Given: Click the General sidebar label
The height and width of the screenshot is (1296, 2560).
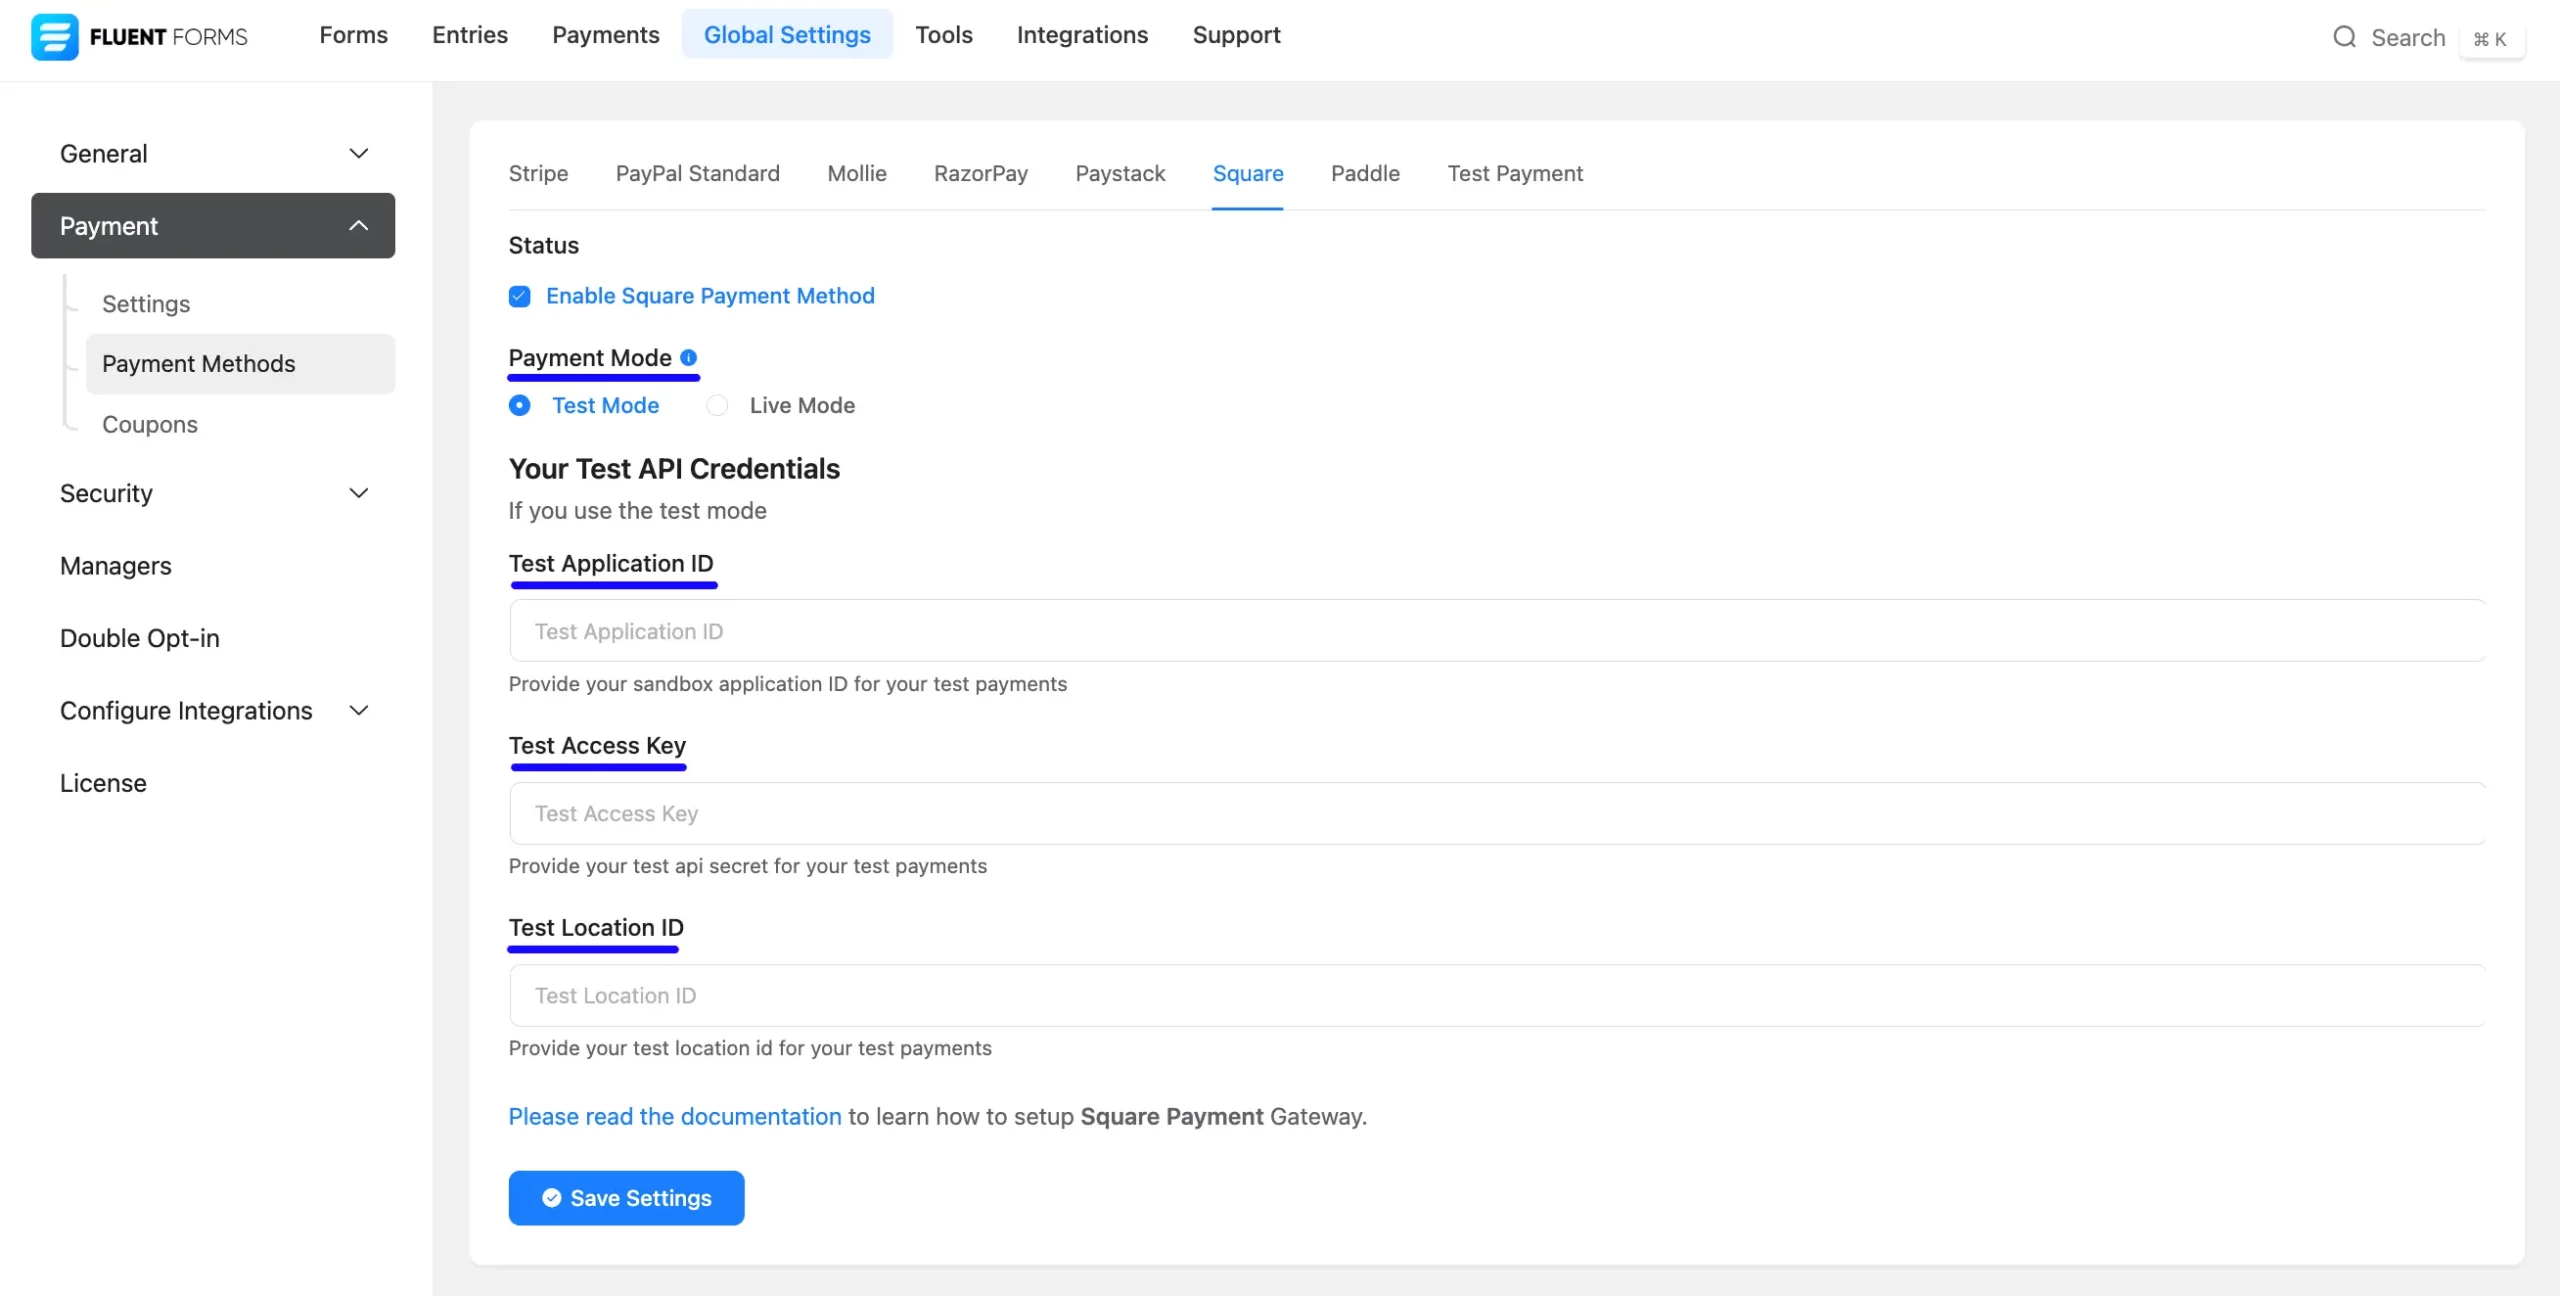Looking at the screenshot, I should 104,153.
